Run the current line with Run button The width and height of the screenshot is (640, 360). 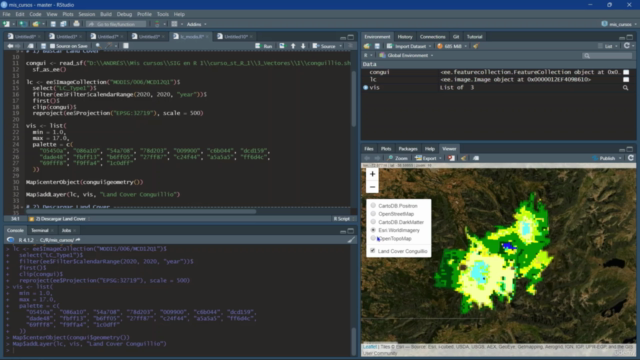click(x=264, y=46)
